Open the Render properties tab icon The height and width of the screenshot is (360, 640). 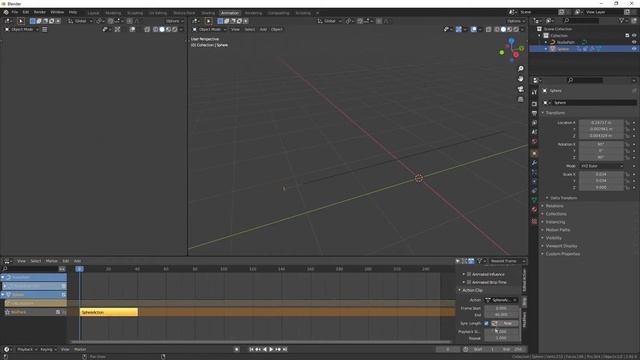534,104
